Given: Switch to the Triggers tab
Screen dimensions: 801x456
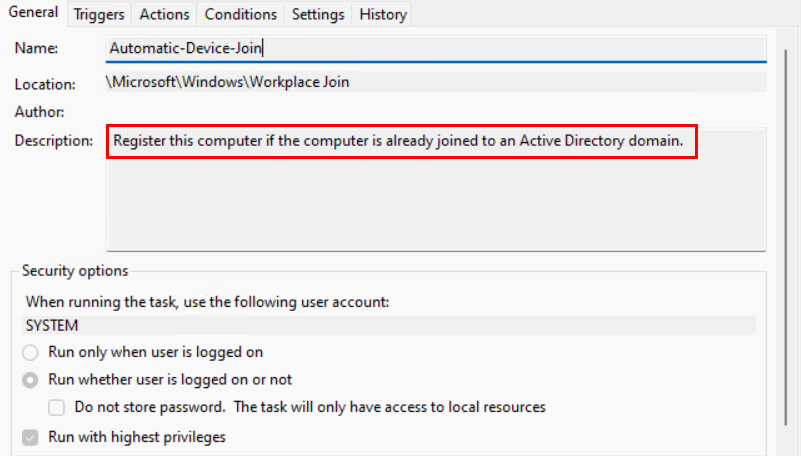Looking at the screenshot, I should point(99,14).
